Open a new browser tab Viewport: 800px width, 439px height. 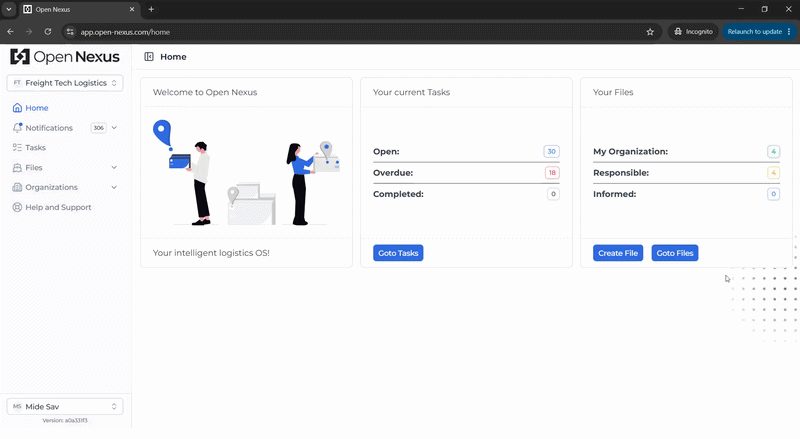[151, 9]
